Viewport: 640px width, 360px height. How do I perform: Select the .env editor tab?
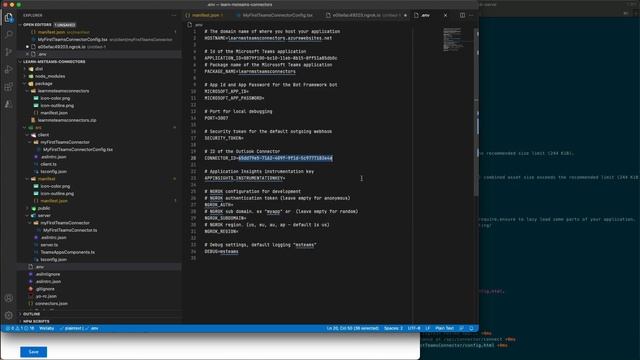pos(424,15)
